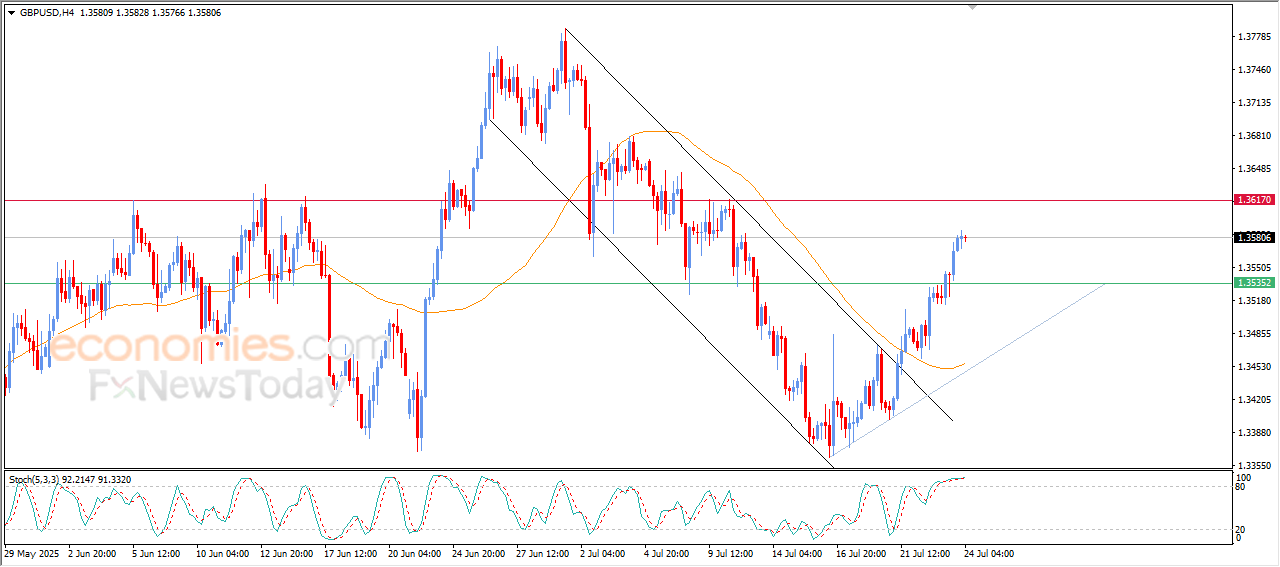Click the black triangle before GBPUSD,H4
The width and height of the screenshot is (1280, 567).
(x=11, y=13)
